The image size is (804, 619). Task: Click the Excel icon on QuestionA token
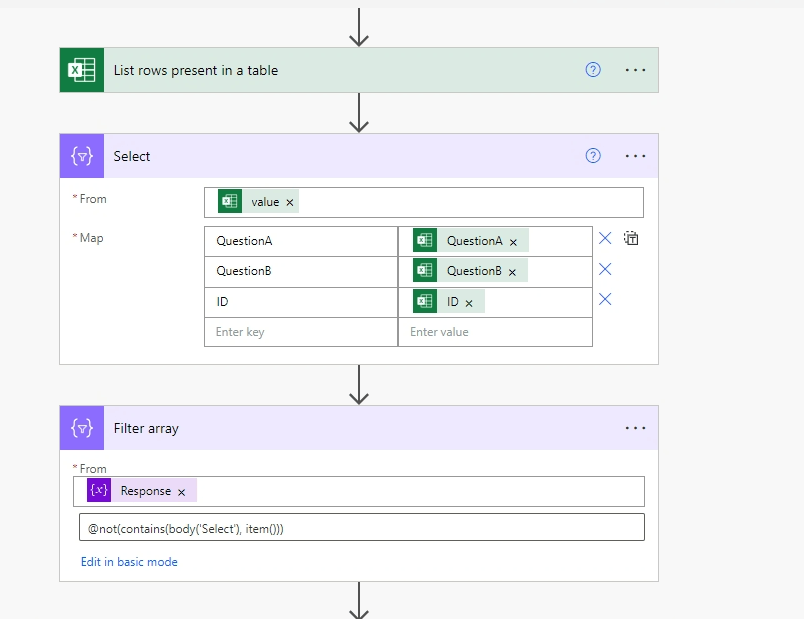point(425,241)
